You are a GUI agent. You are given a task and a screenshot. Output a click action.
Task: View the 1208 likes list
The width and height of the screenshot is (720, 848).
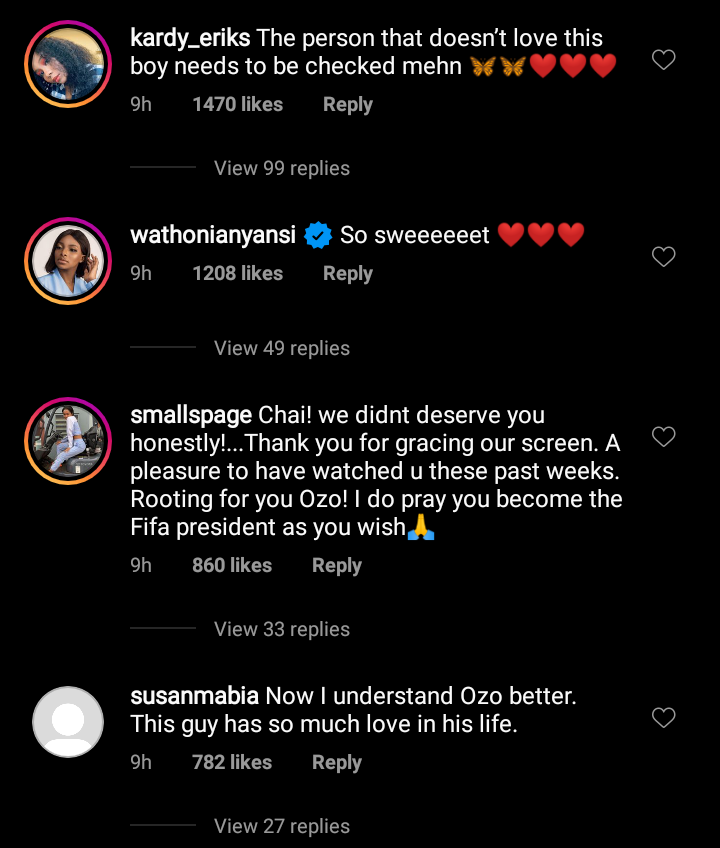237,273
